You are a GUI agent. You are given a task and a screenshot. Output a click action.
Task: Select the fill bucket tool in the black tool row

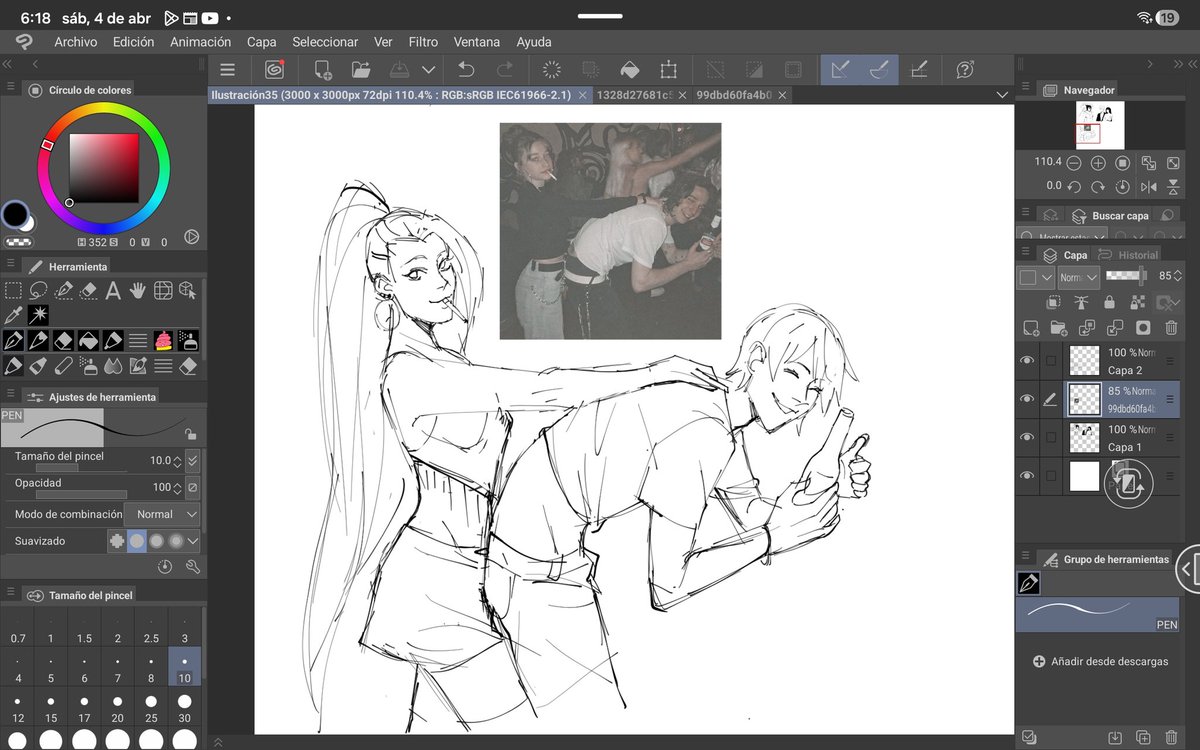[x=88, y=341]
